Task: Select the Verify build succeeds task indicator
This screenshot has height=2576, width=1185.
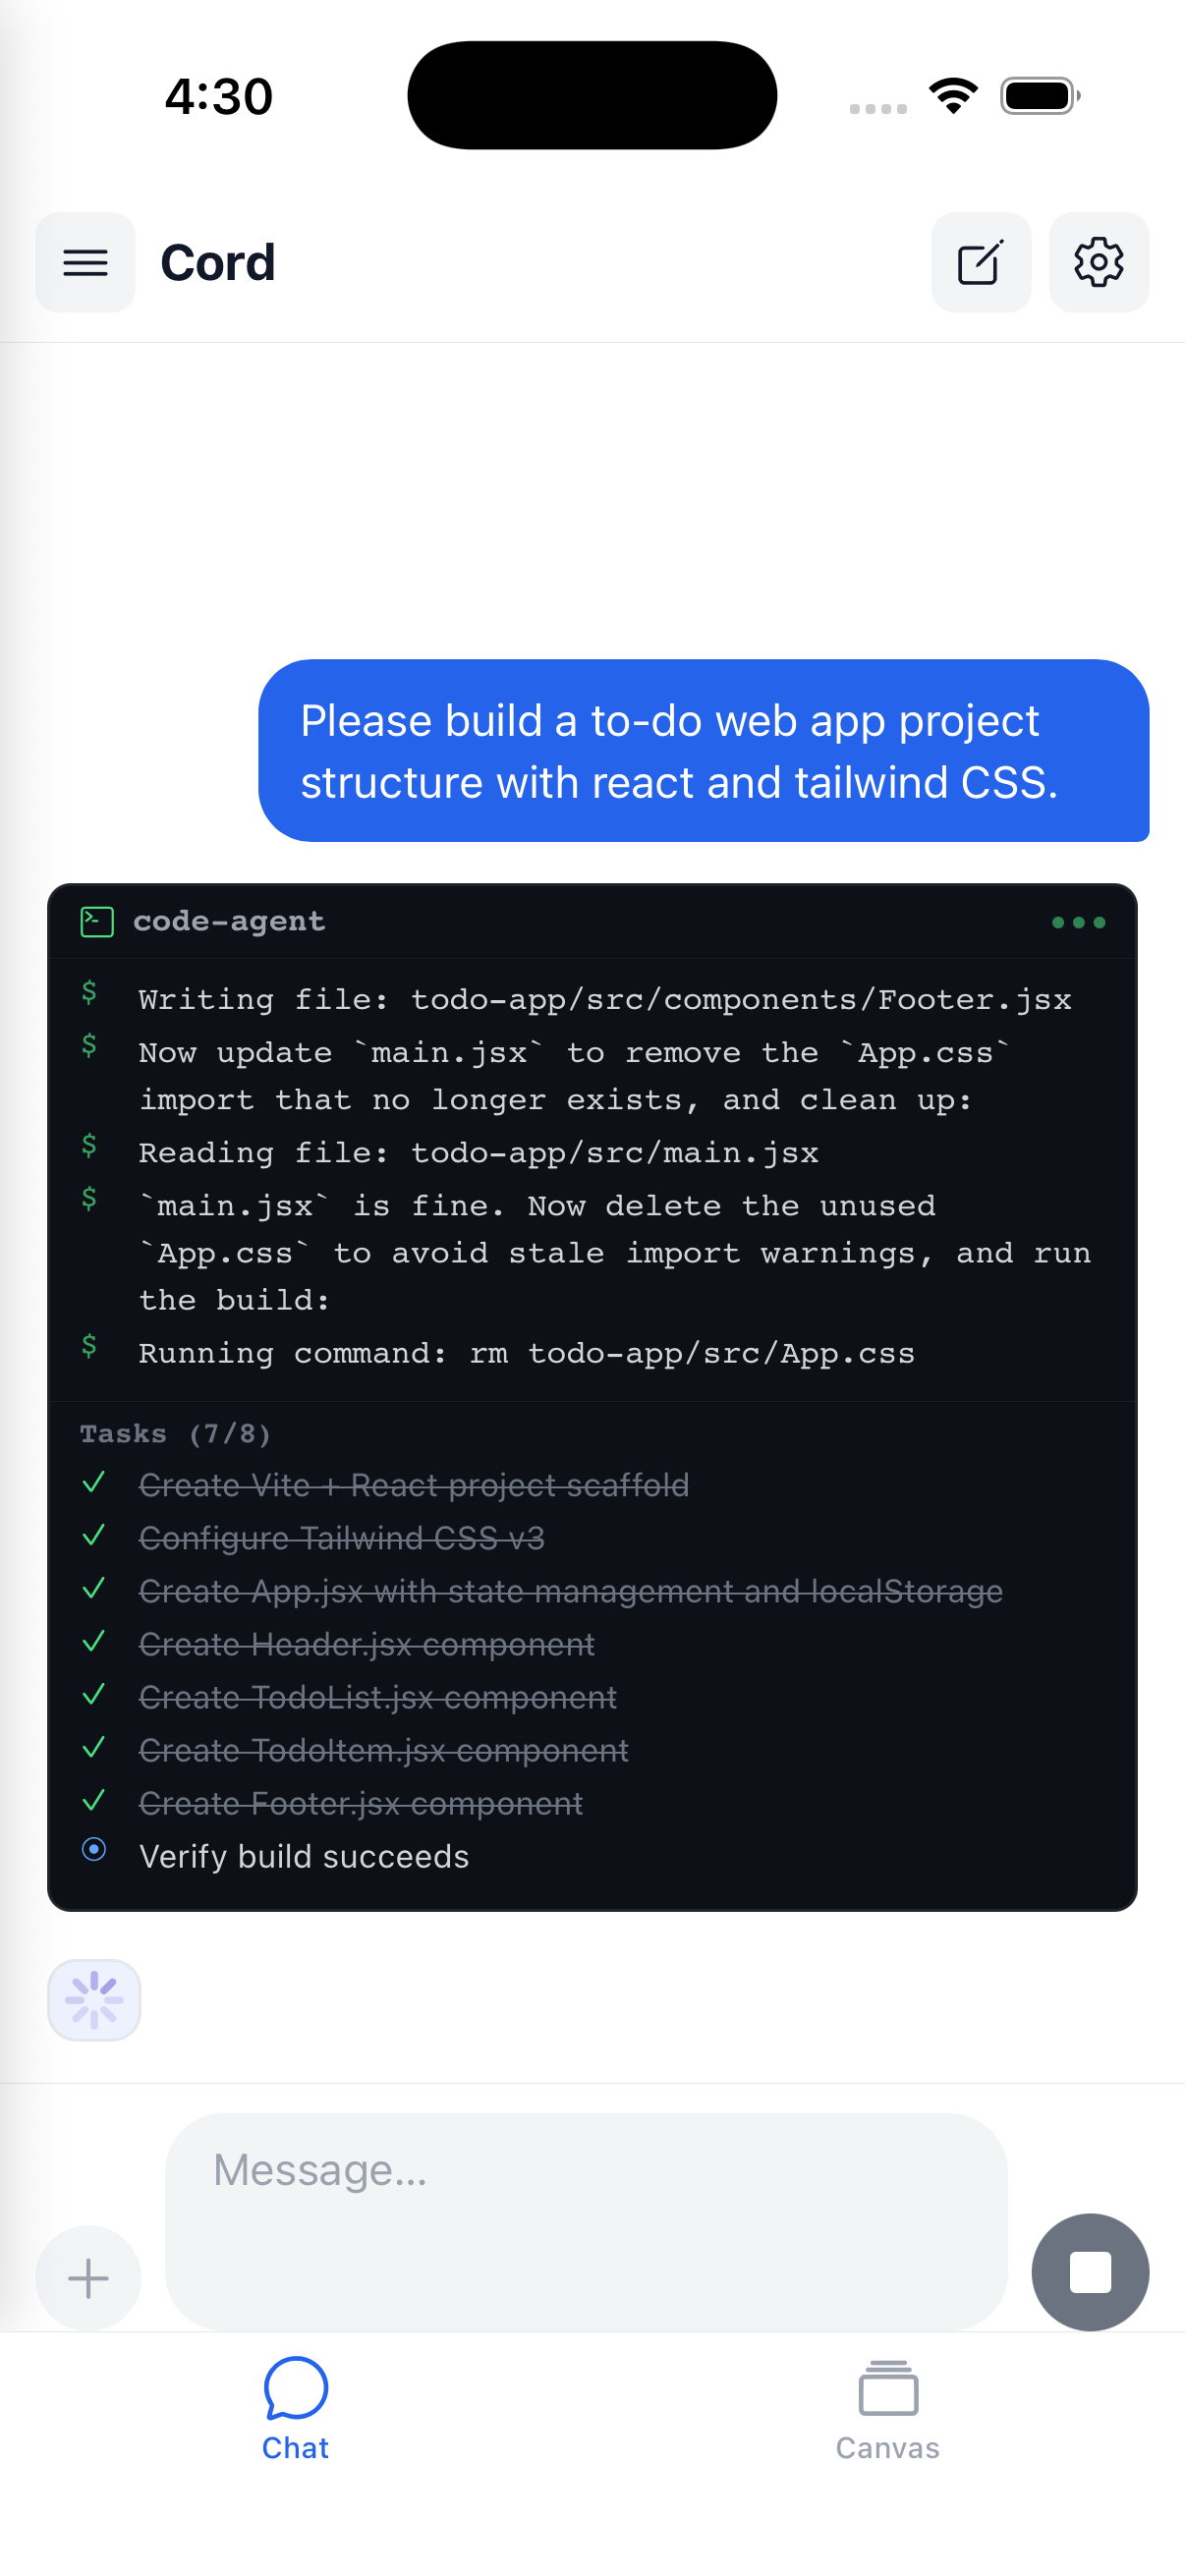Action: tap(94, 1849)
